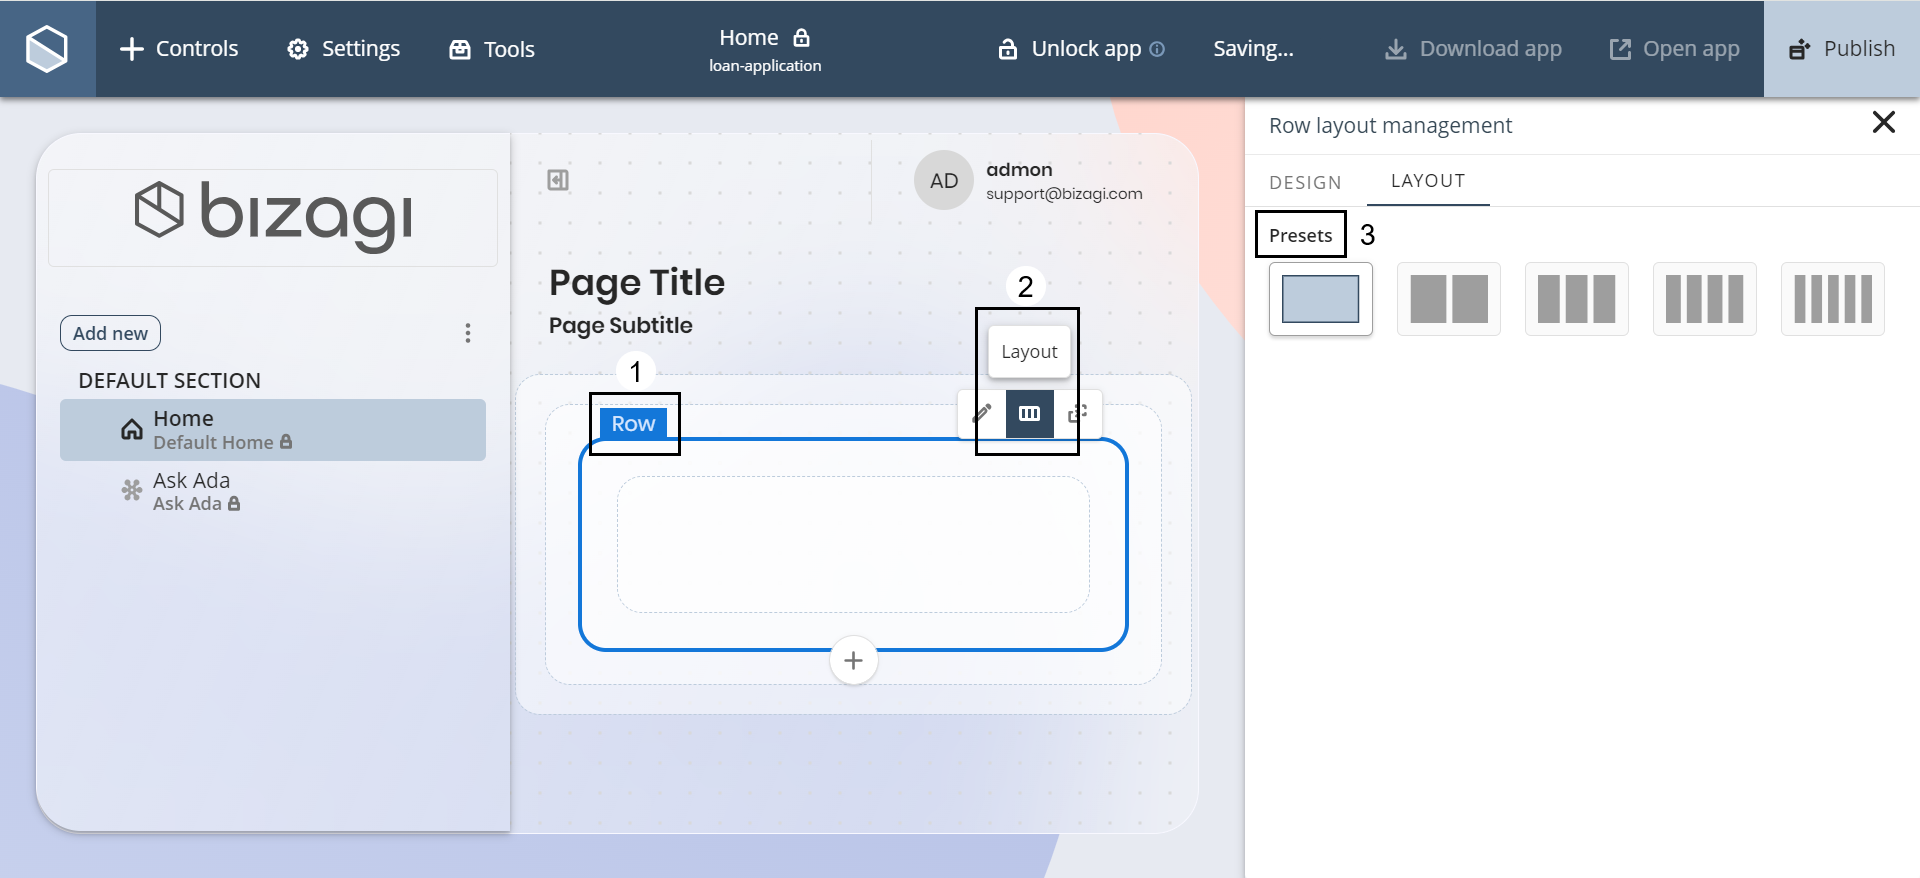Click the admon user name

coord(1019,170)
